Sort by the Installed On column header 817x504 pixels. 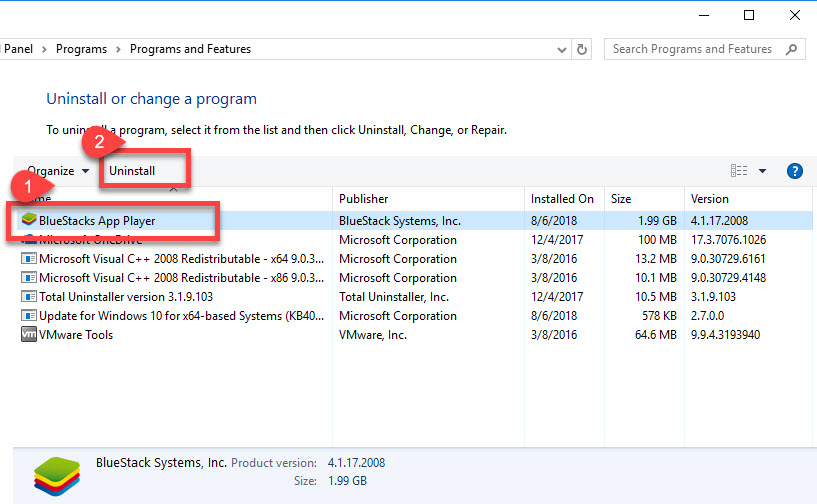564,199
